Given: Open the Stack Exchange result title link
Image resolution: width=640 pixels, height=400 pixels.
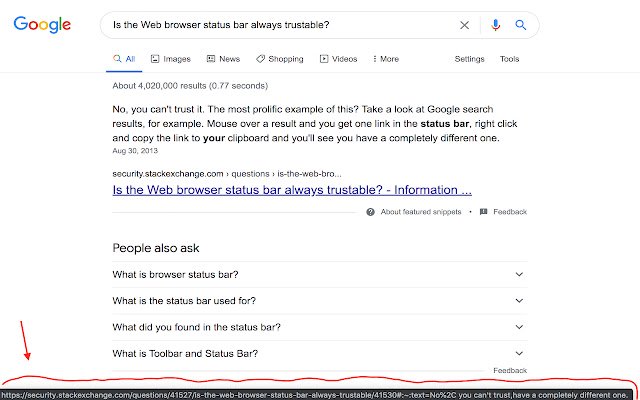Looking at the screenshot, I should tap(292, 190).
